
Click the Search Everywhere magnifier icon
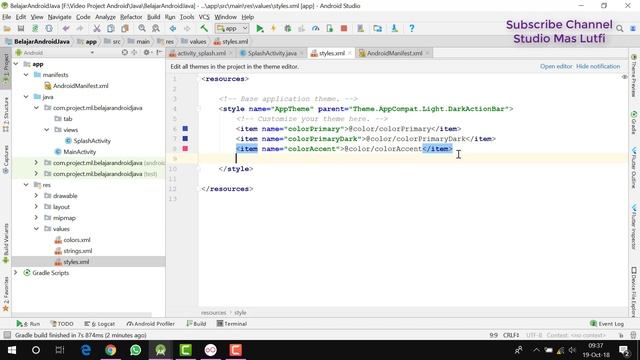pos(620,29)
